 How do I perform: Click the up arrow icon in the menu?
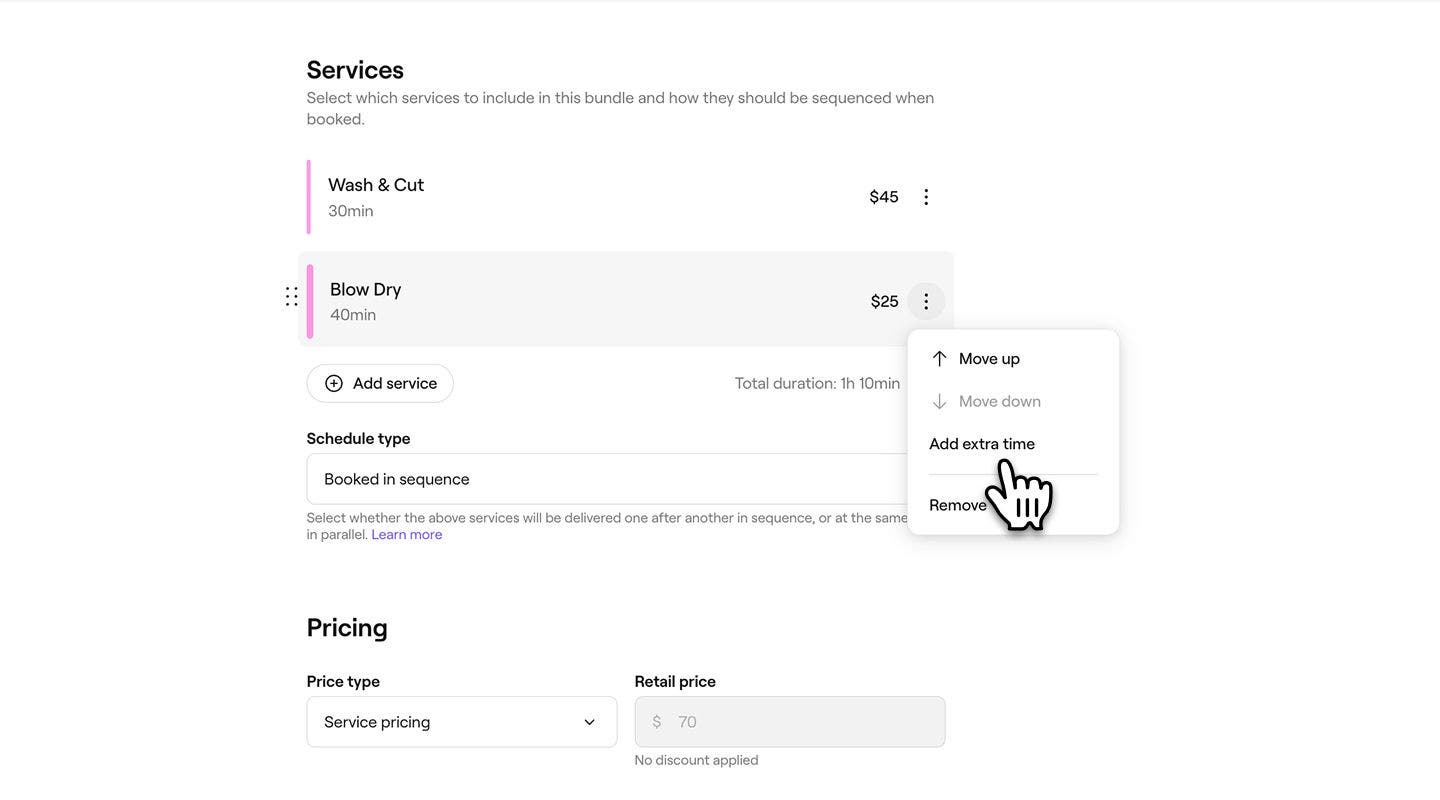pyautogui.click(x=939, y=359)
